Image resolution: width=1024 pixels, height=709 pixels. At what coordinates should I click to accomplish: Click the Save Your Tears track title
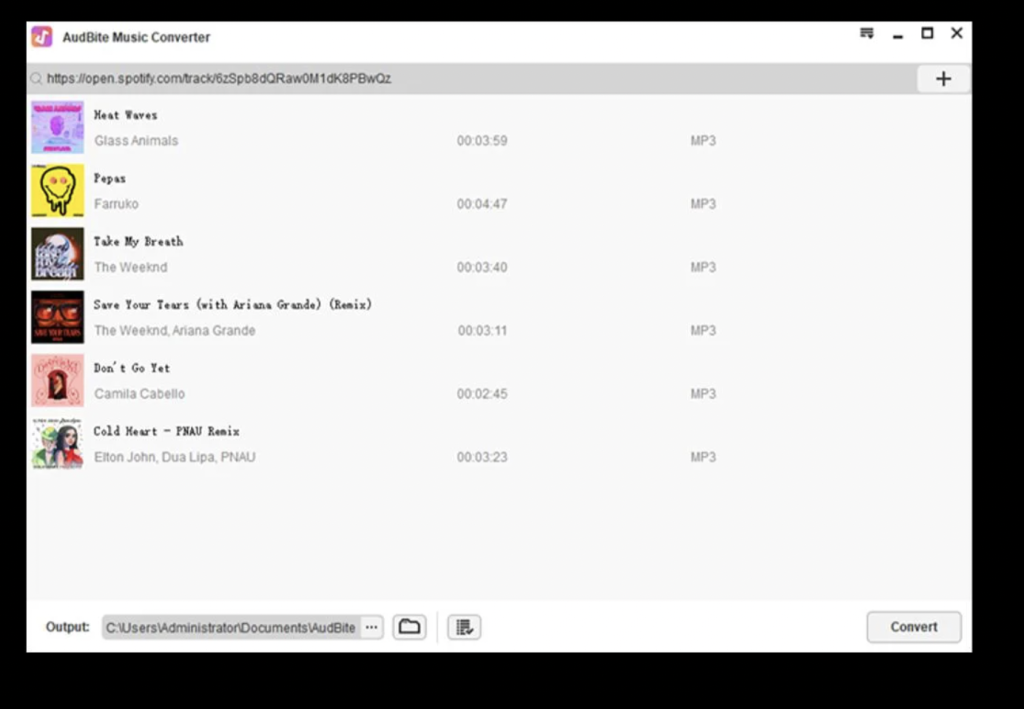[x=232, y=304]
